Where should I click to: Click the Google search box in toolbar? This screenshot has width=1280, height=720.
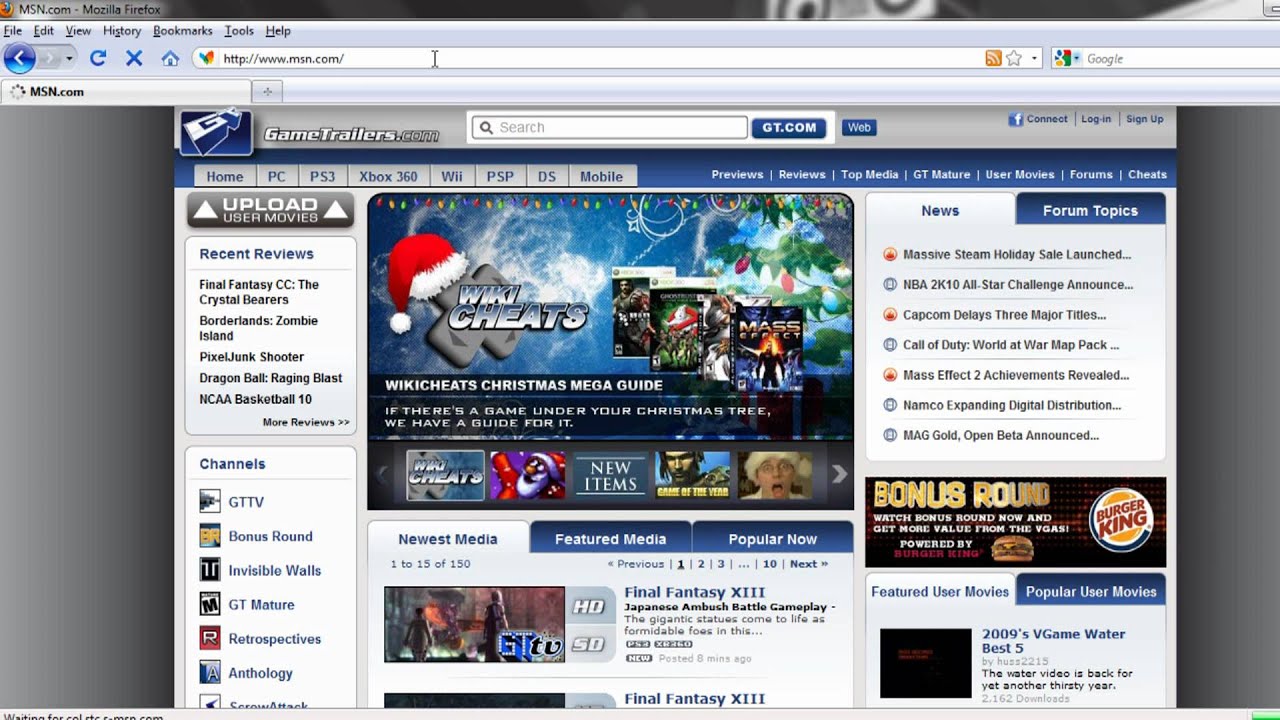click(1180, 59)
